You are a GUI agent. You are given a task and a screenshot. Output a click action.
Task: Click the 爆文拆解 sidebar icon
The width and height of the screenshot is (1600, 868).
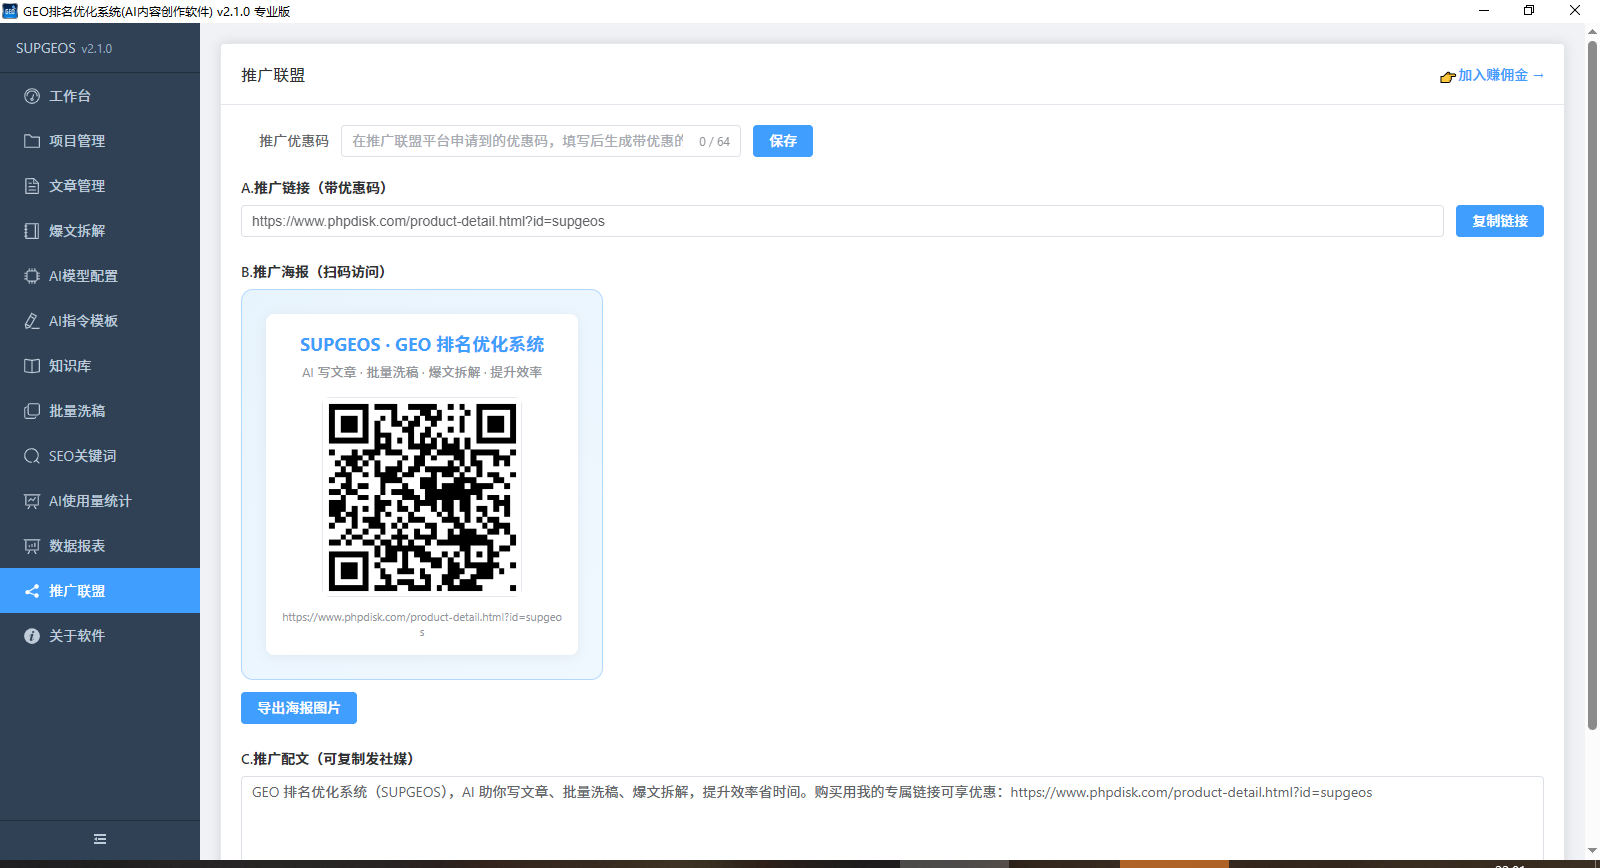[x=32, y=231]
